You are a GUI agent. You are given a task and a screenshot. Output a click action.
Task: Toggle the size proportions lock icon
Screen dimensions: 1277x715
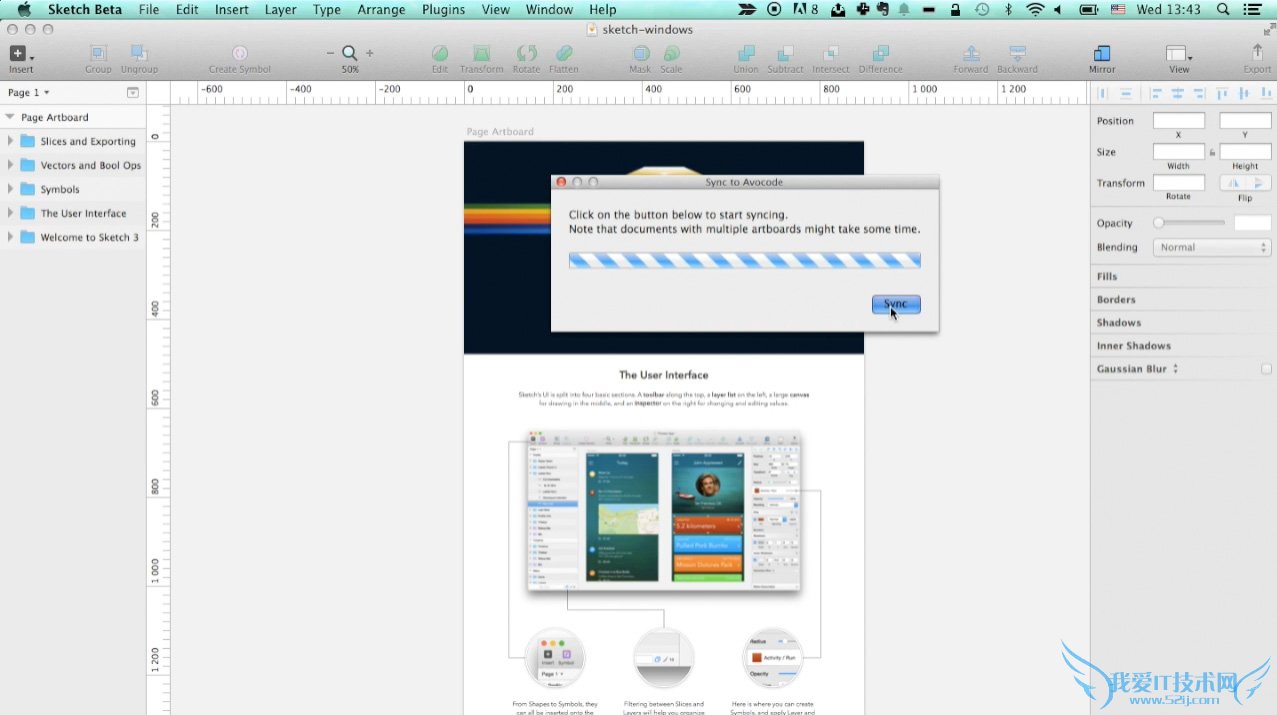click(1212, 153)
